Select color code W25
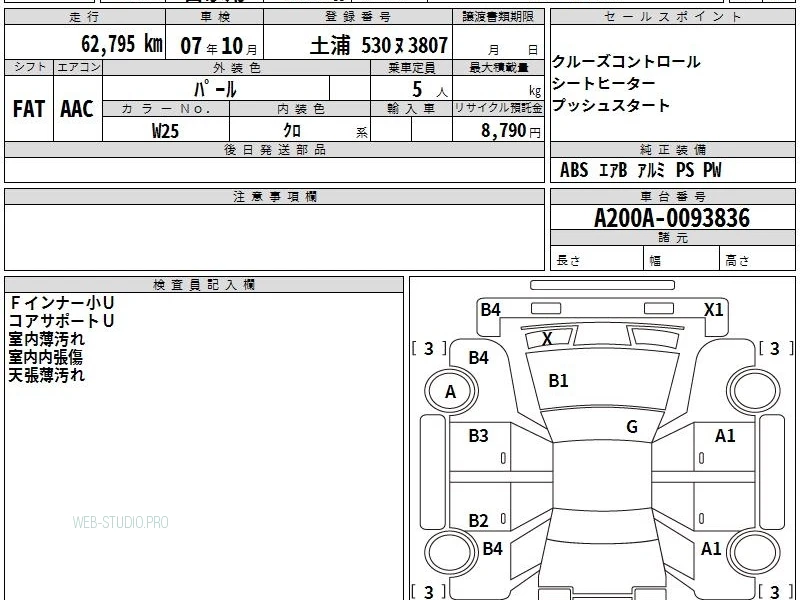Viewport: 800px width, 600px height. coord(165,131)
